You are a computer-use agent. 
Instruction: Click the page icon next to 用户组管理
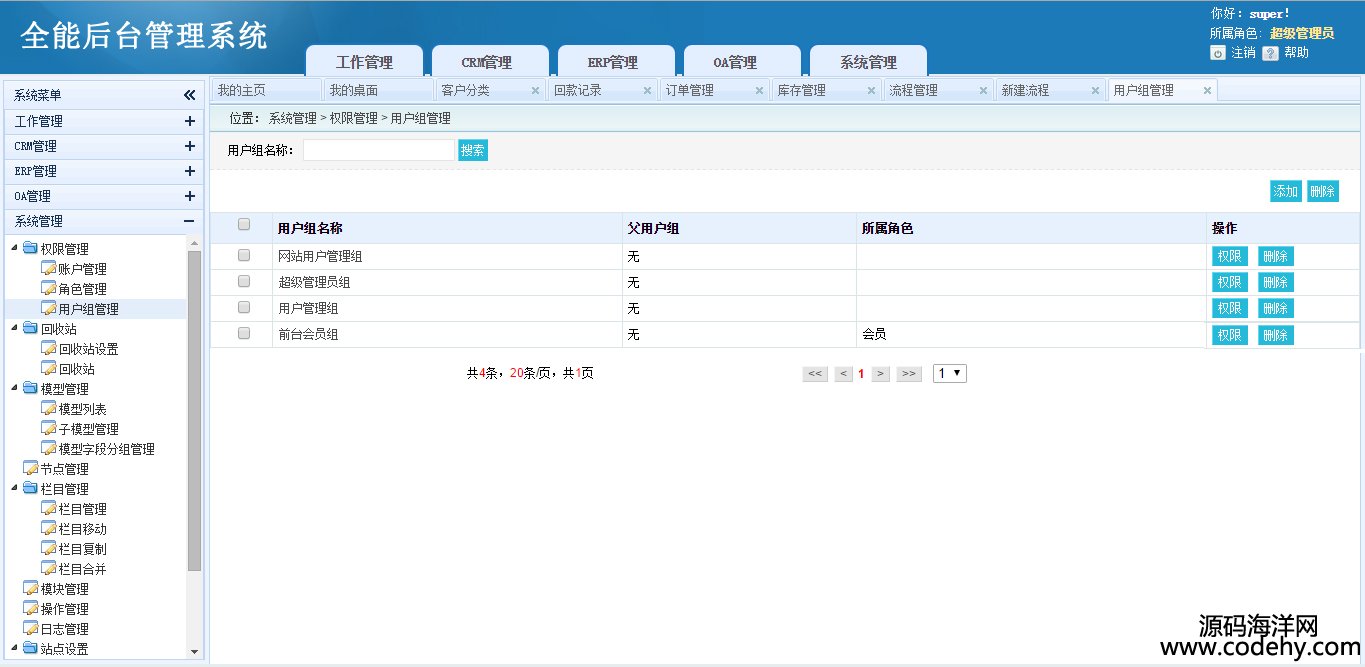pos(48,308)
